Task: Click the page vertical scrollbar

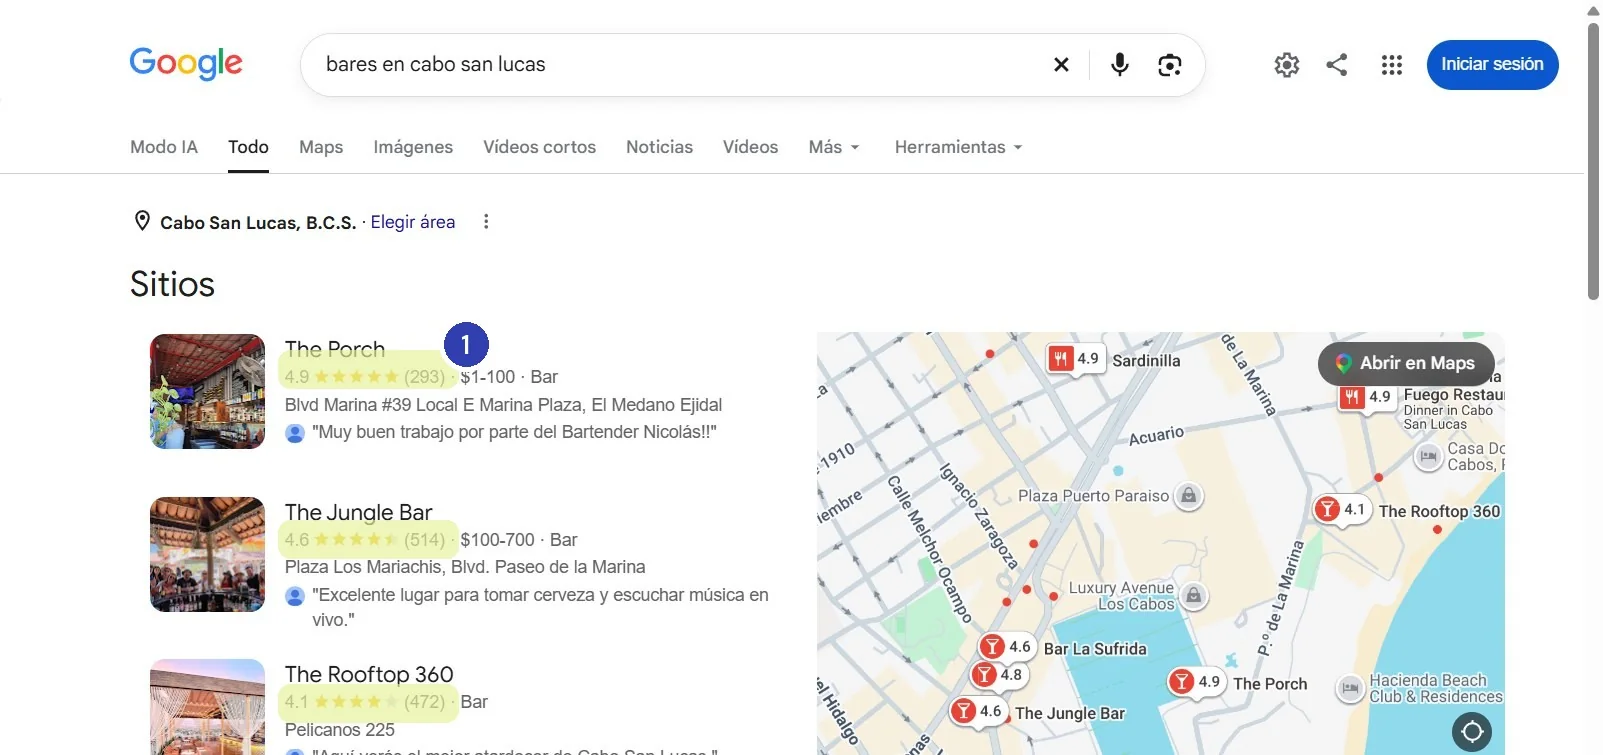Action: pos(1593,160)
